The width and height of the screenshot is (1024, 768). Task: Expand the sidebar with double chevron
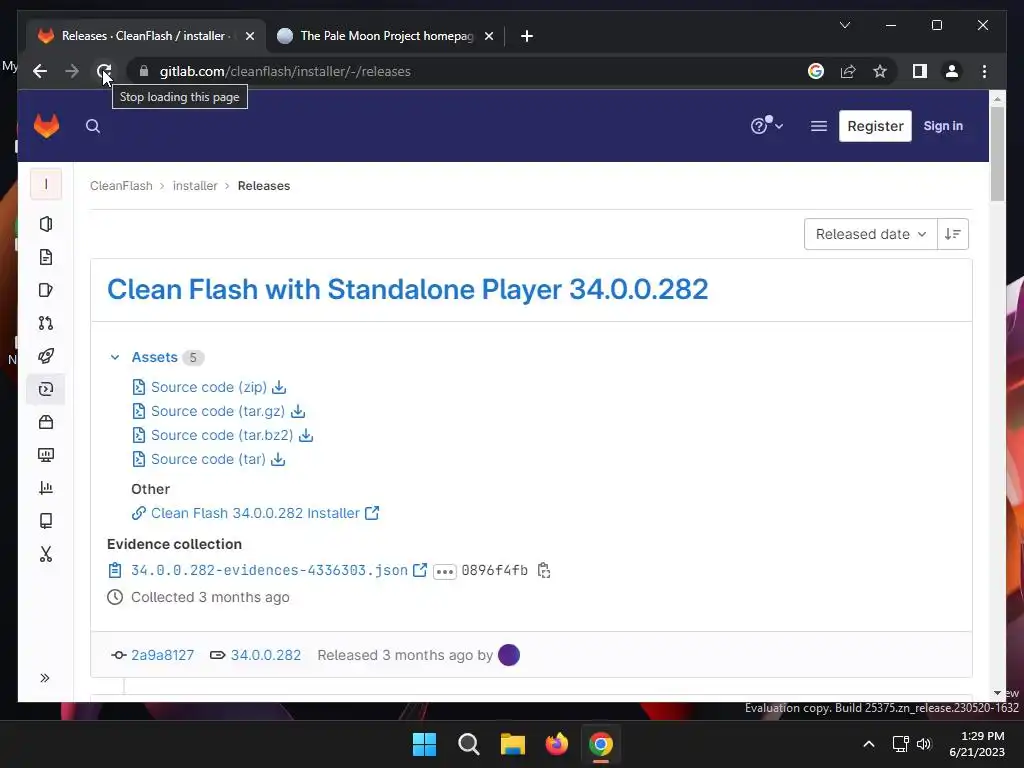pos(44,678)
